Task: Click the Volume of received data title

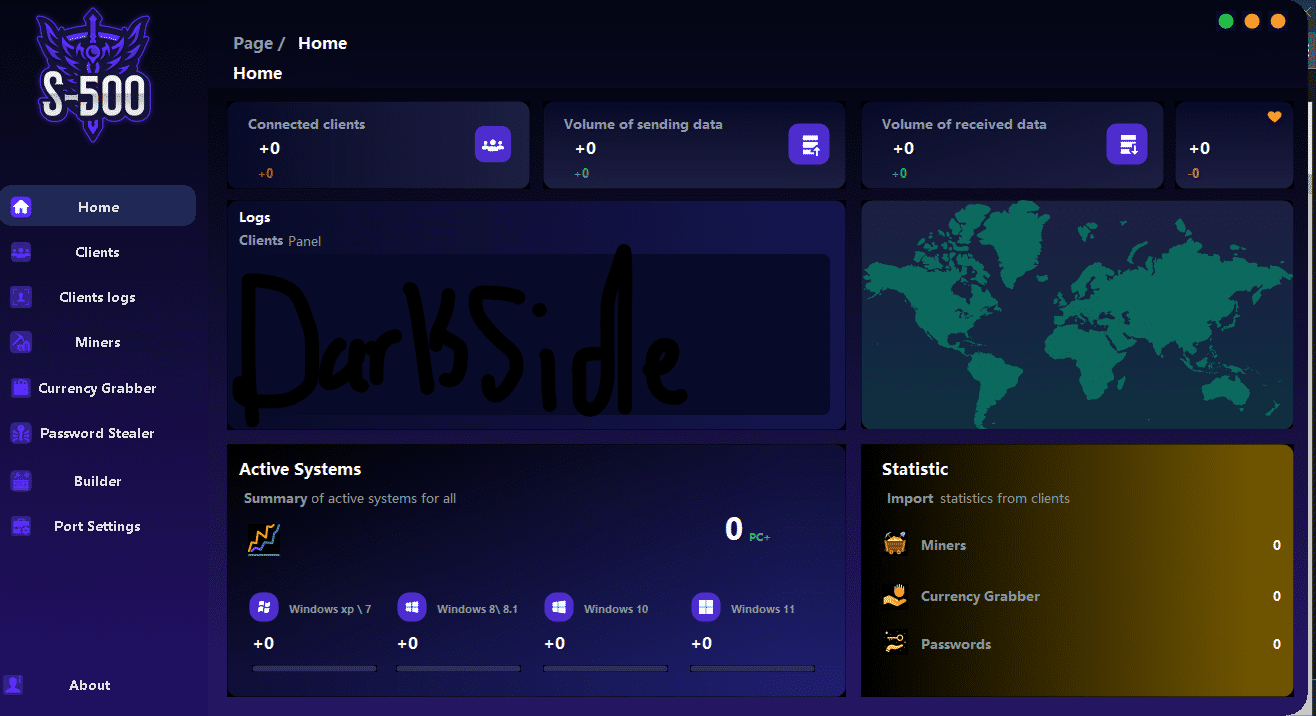Action: pos(964,124)
